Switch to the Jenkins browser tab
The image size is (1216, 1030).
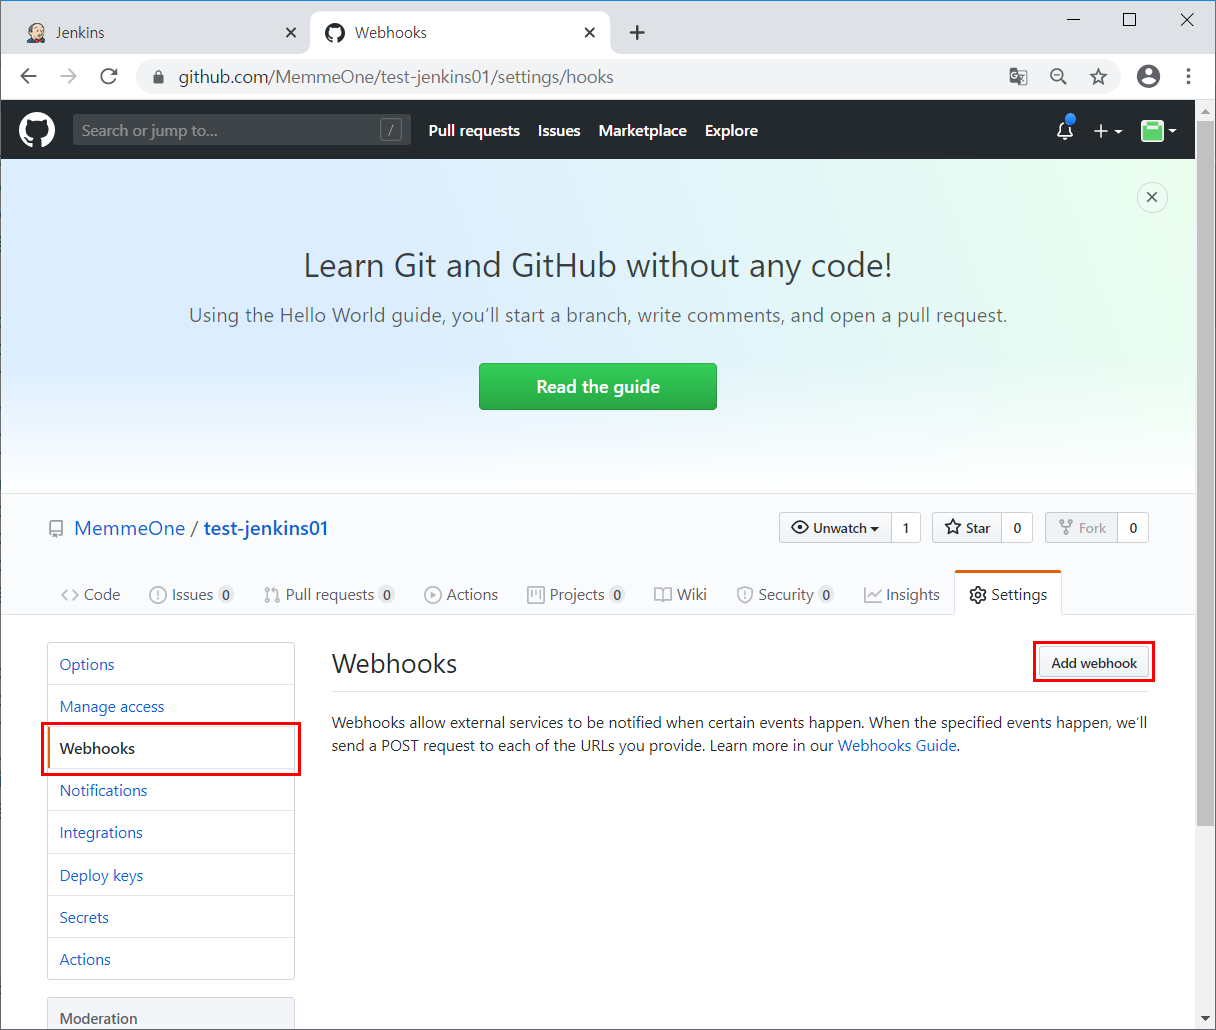click(160, 33)
